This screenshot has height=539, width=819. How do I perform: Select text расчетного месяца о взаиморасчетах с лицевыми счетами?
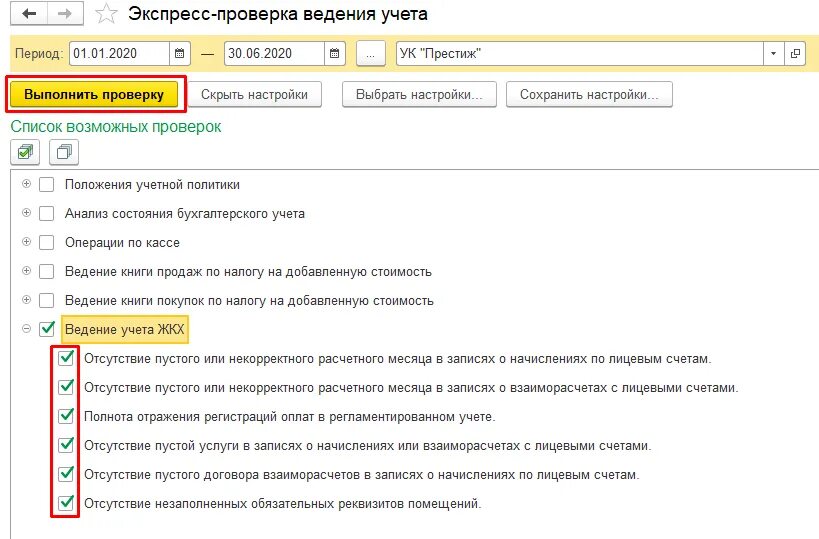coord(411,388)
